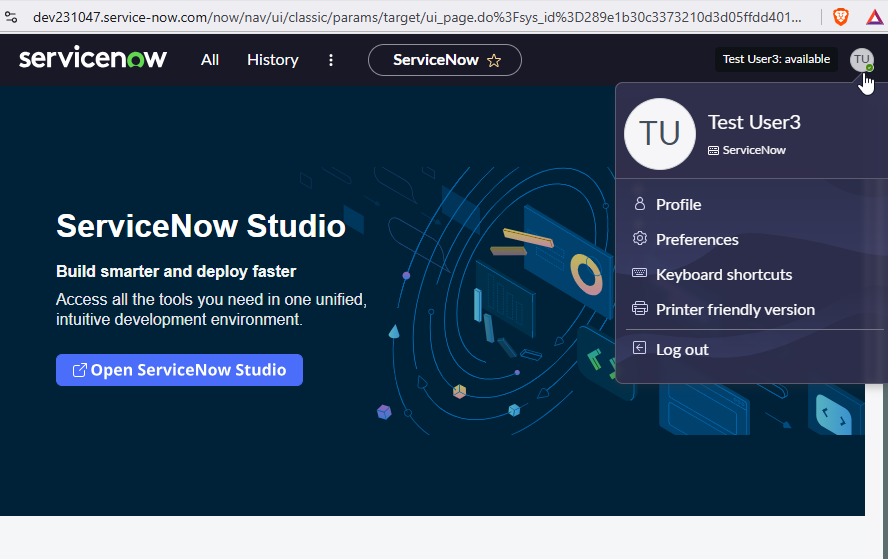
Task: Open Profile from the user menu
Action: [x=678, y=204]
